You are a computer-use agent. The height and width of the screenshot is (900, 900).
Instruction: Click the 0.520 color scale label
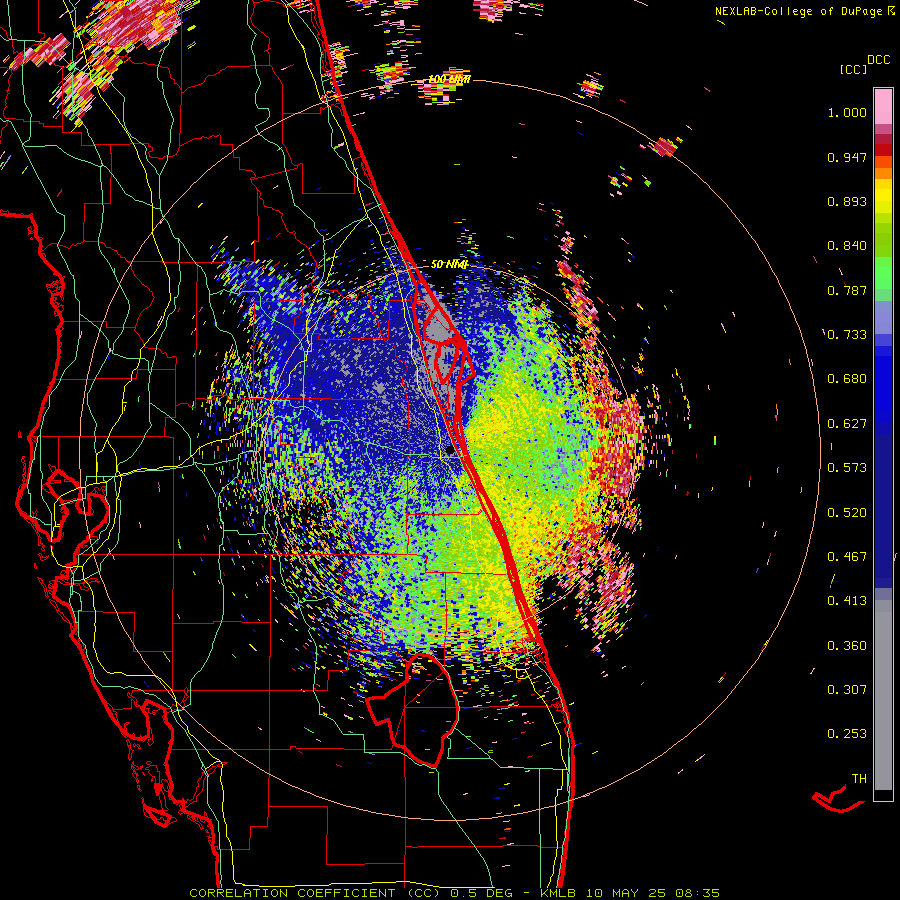[847, 513]
